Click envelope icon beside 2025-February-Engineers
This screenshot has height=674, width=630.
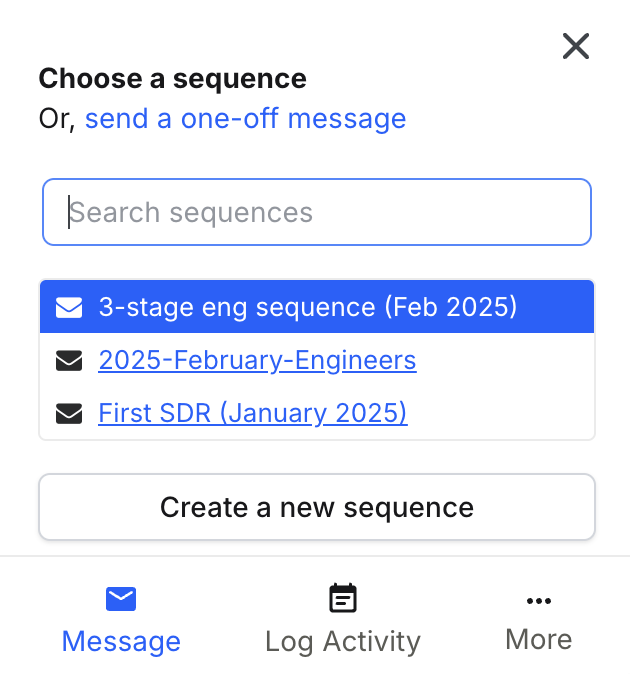coord(69,361)
